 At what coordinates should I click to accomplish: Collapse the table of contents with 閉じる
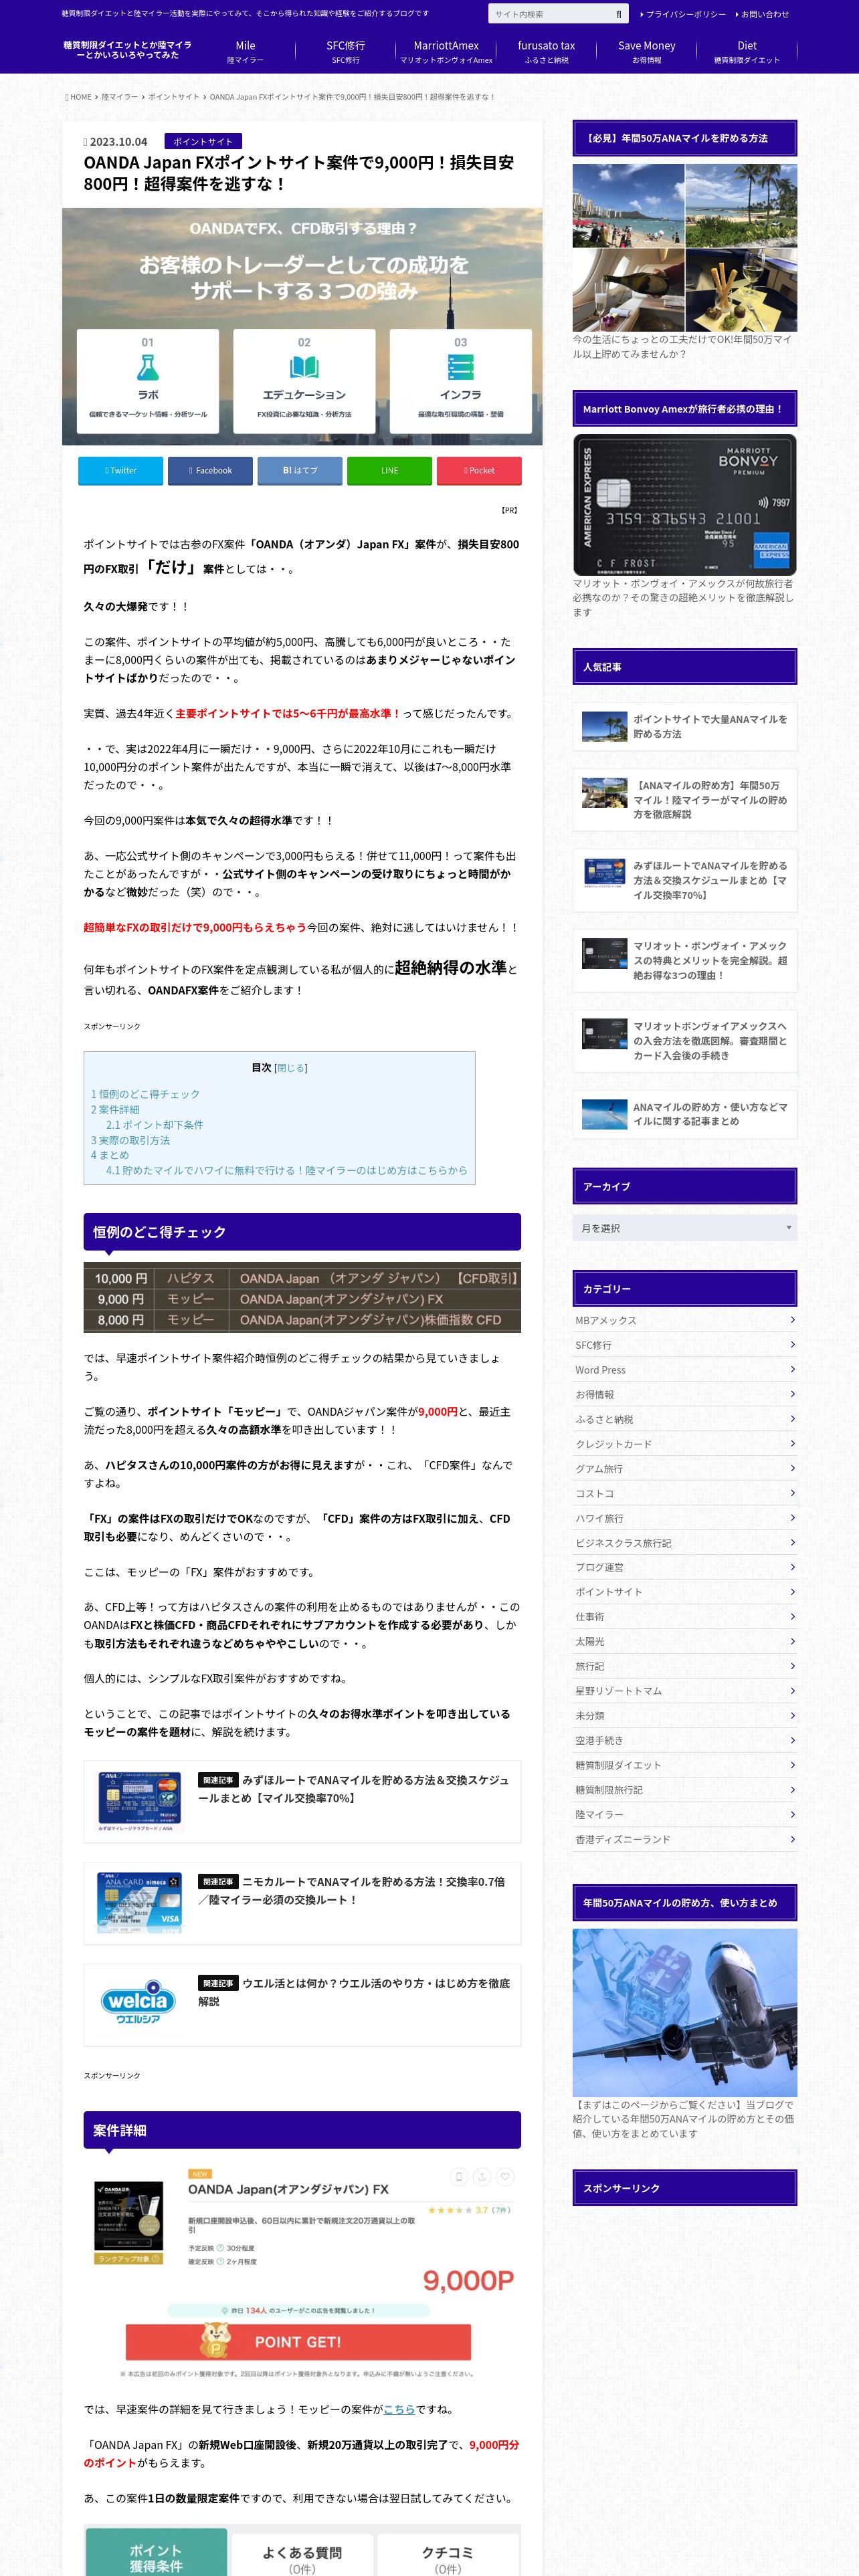pyautogui.click(x=291, y=1067)
